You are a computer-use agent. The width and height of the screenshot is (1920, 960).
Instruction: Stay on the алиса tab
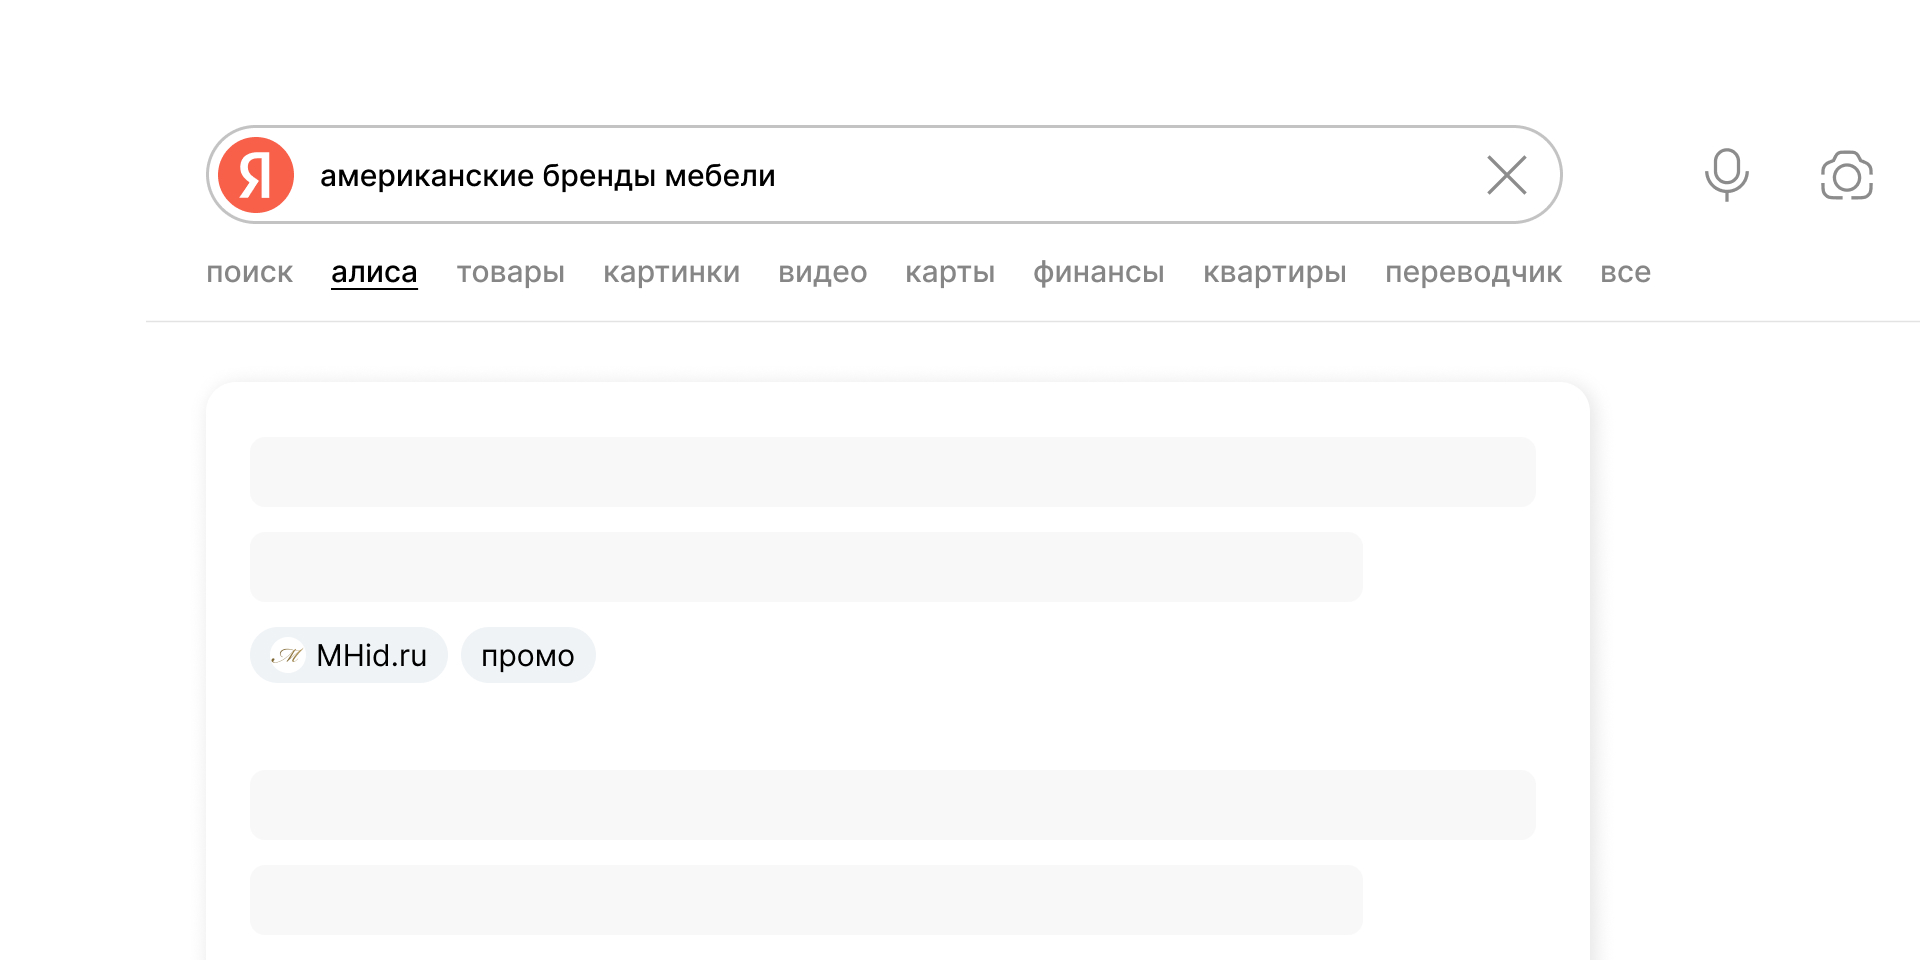point(374,272)
